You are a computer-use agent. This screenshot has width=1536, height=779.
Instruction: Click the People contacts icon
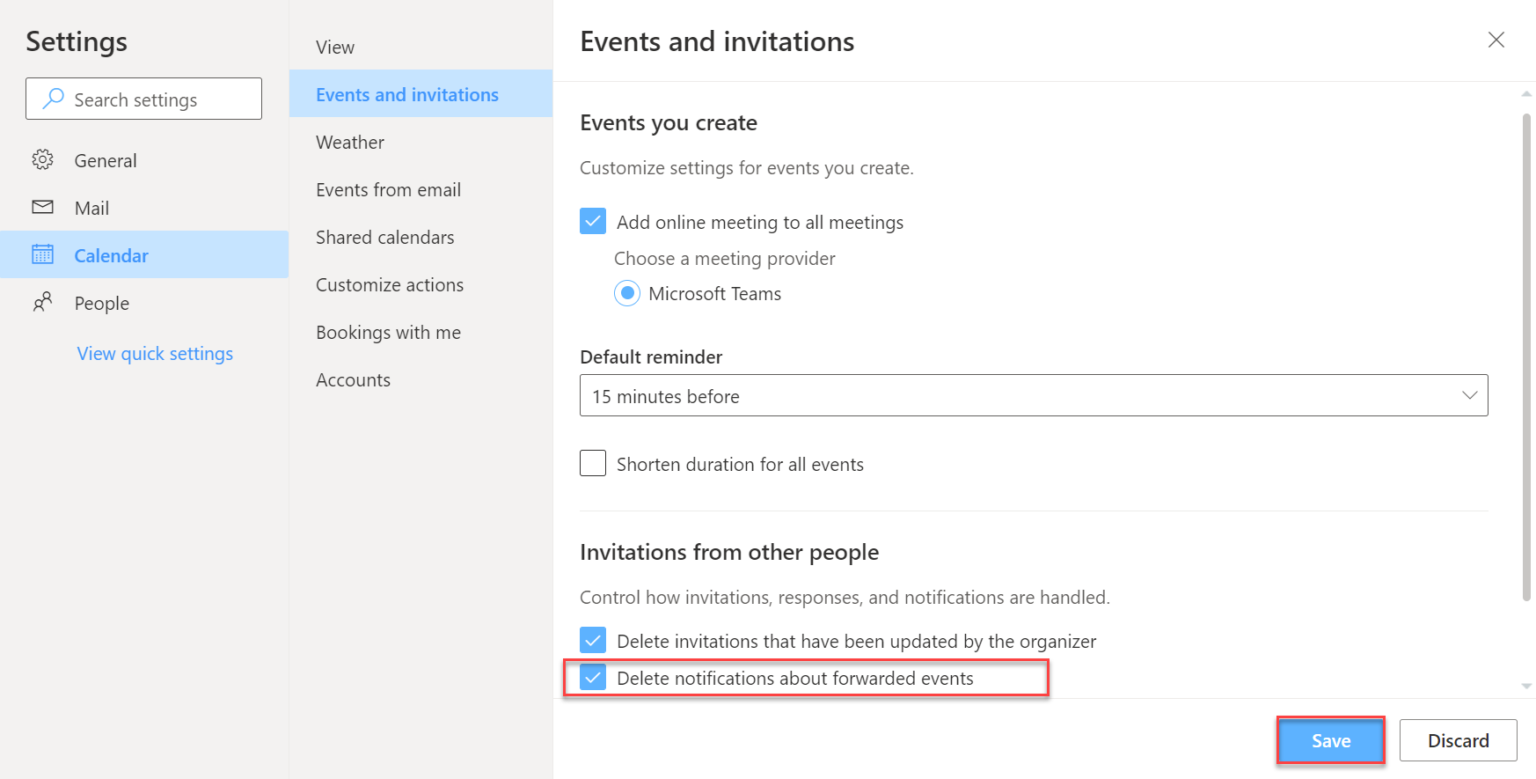tap(42, 303)
